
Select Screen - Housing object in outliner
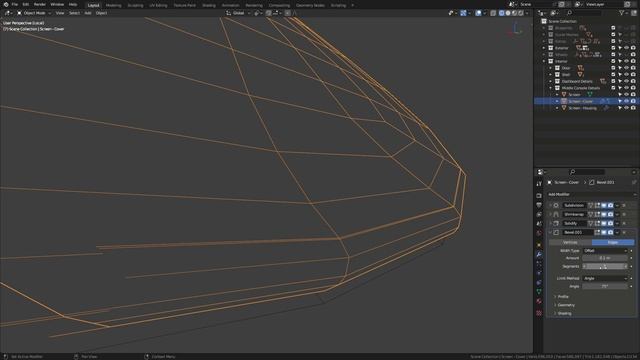582,108
